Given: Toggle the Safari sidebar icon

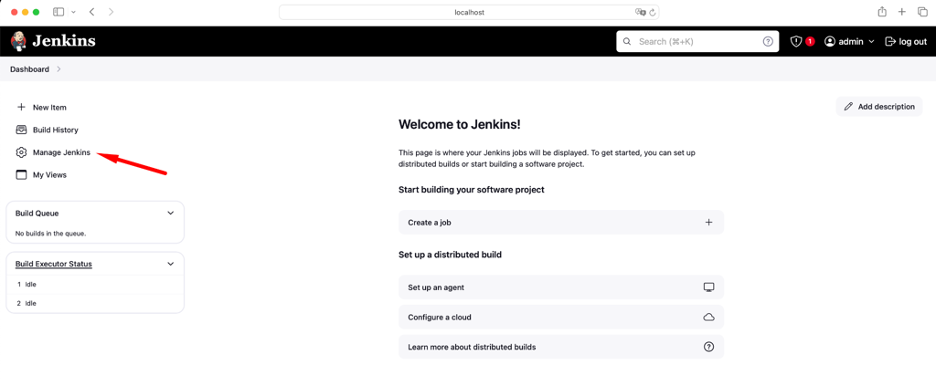Looking at the screenshot, I should [58, 11].
